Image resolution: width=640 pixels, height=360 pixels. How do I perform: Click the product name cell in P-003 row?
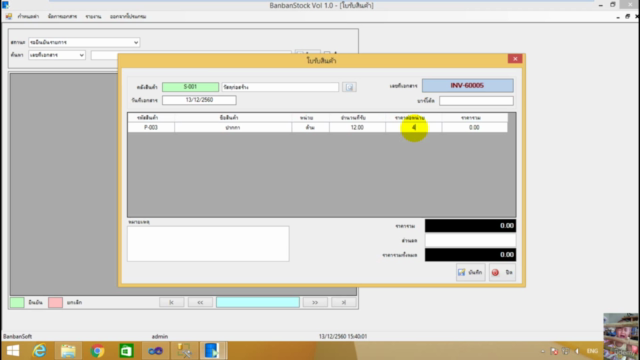pyautogui.click(x=233, y=127)
